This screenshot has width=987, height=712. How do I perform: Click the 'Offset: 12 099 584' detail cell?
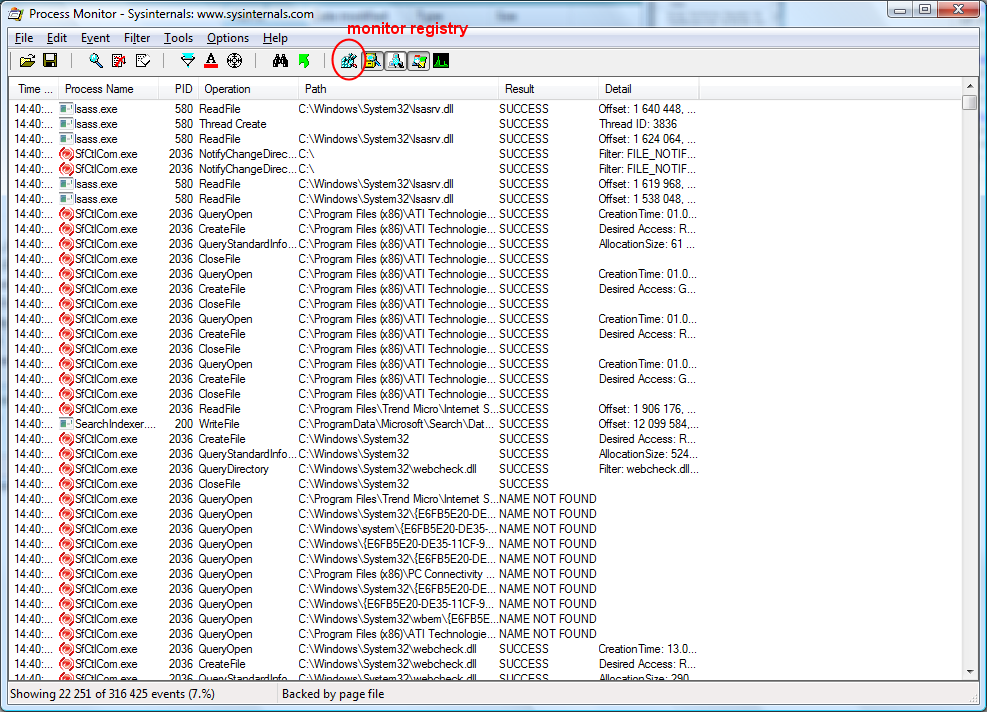tap(648, 424)
